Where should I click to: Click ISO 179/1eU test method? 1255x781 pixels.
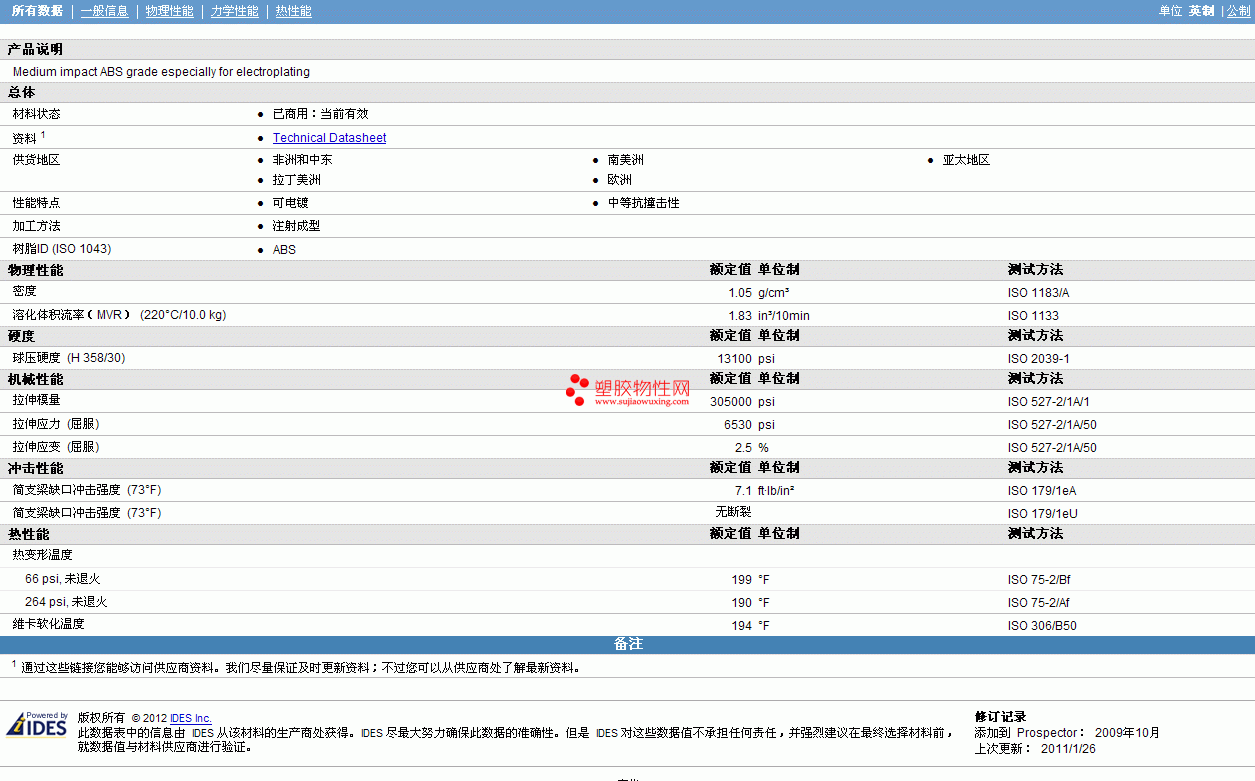[1042, 514]
